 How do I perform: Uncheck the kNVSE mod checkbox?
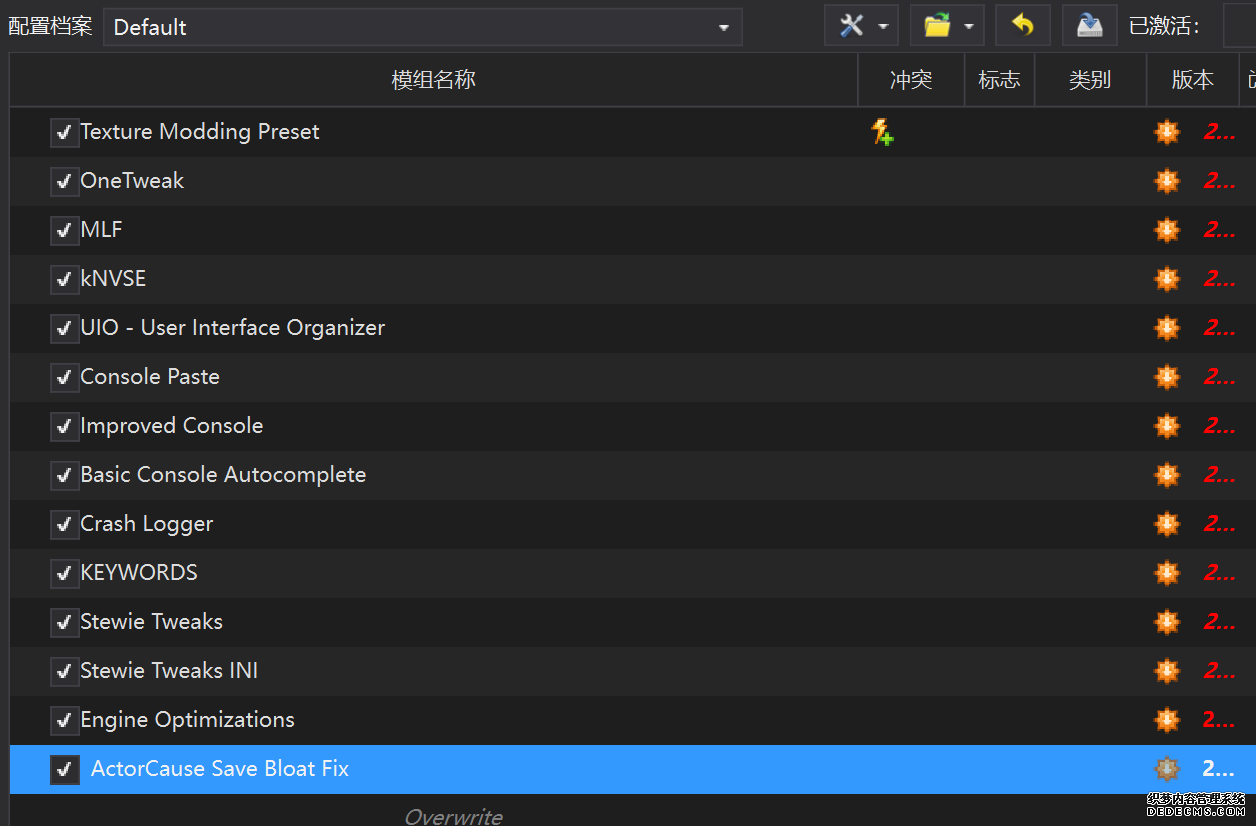coord(65,279)
